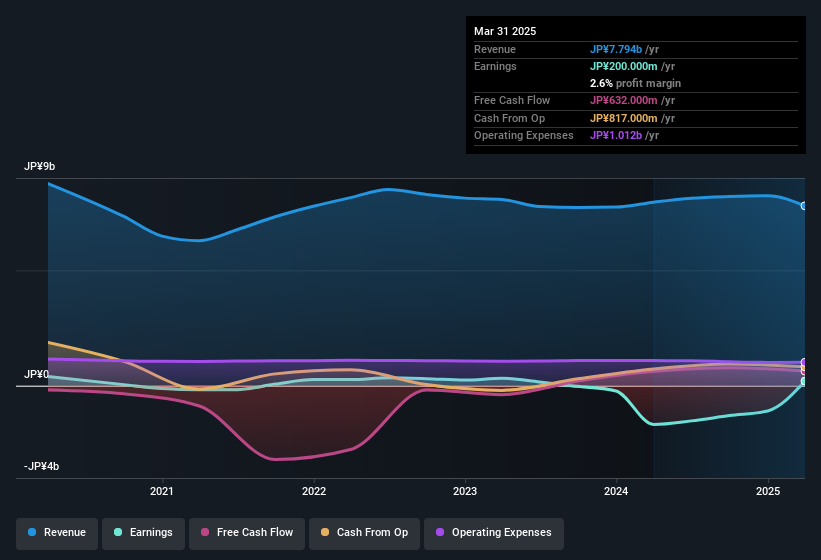The width and height of the screenshot is (821, 560).
Task: Click the Cash From Op label in tooltip
Action: tap(509, 118)
